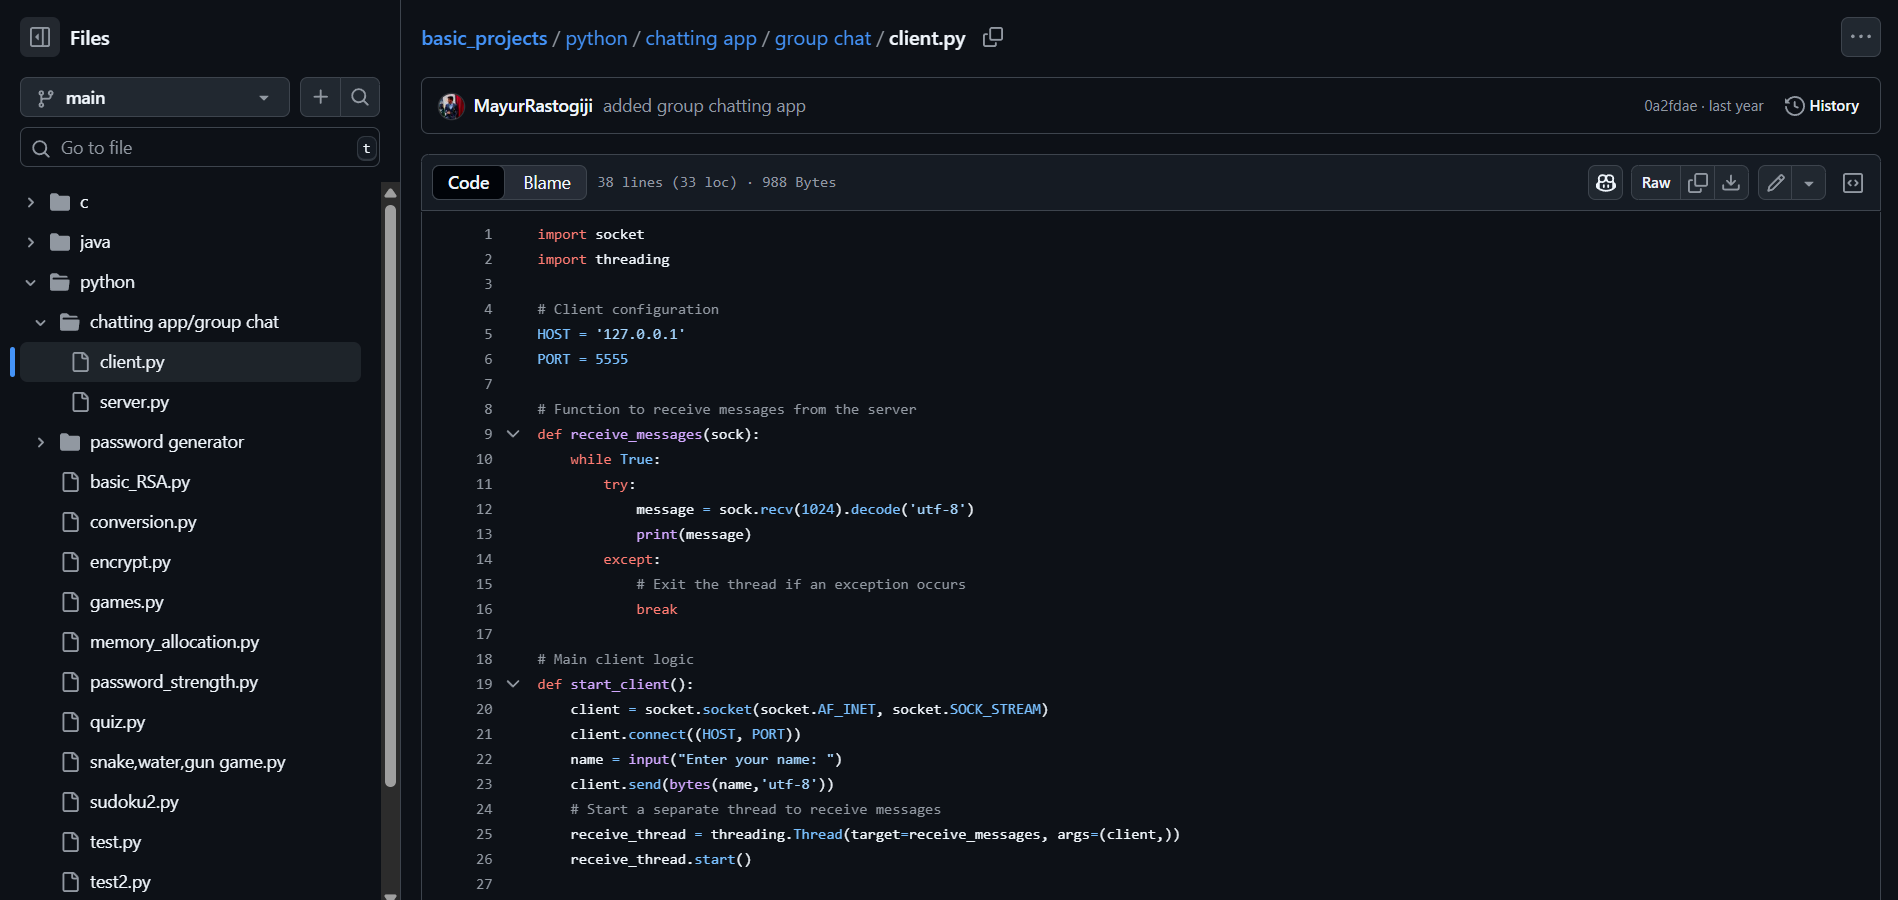Download the raw file

coord(1731,183)
